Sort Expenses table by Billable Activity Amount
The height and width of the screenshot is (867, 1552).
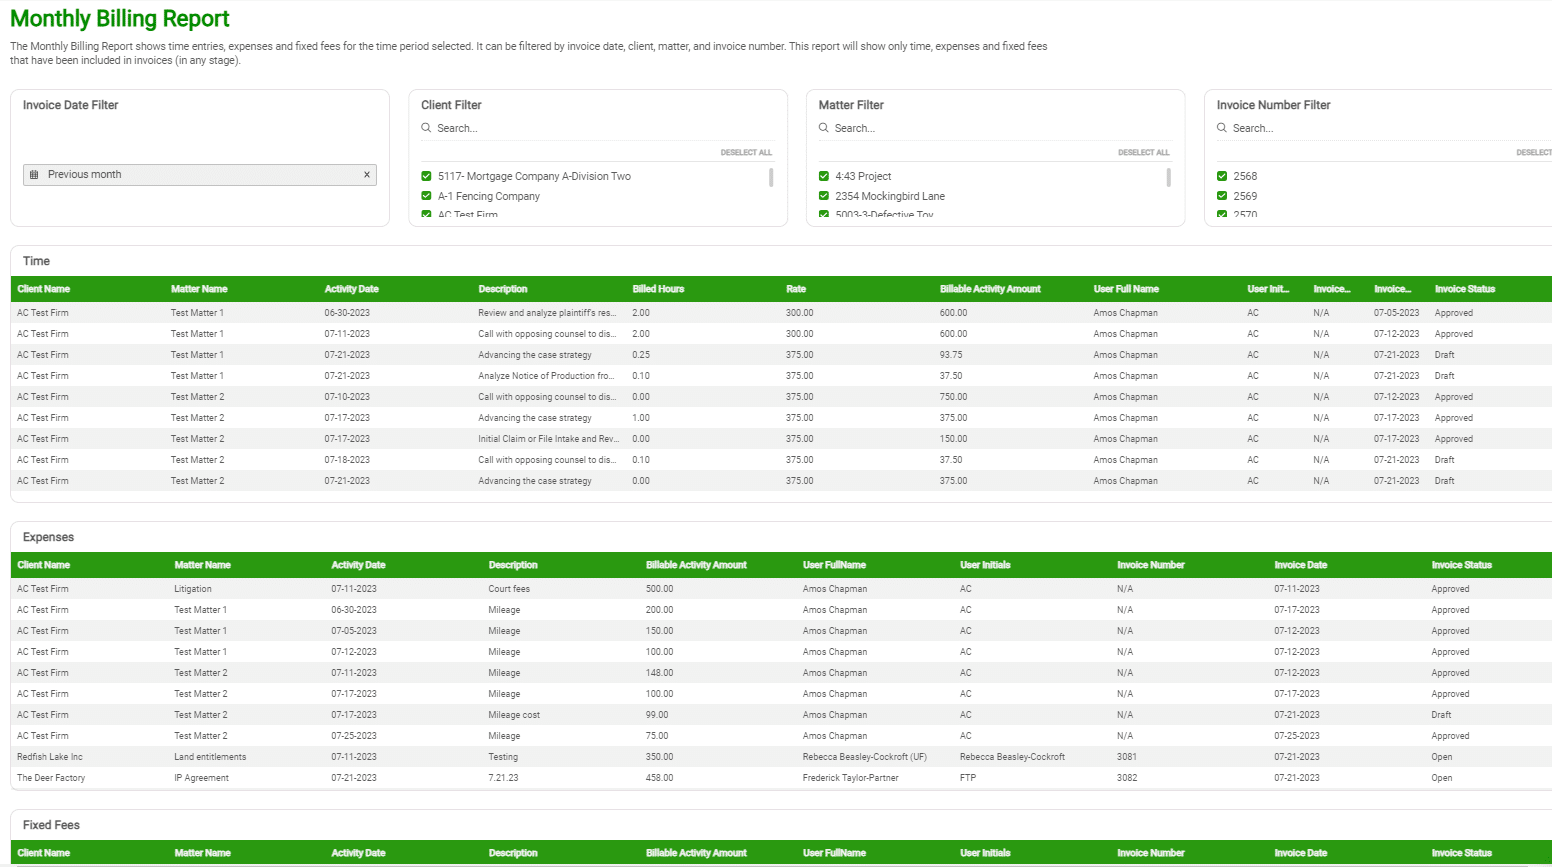(x=696, y=565)
